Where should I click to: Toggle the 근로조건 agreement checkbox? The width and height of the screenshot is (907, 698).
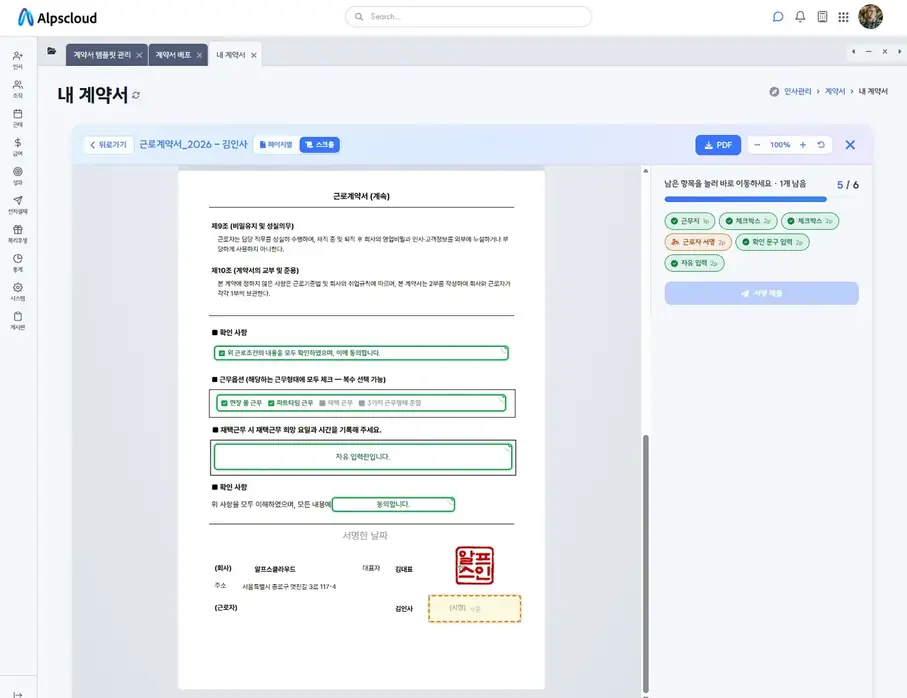[x=222, y=353]
